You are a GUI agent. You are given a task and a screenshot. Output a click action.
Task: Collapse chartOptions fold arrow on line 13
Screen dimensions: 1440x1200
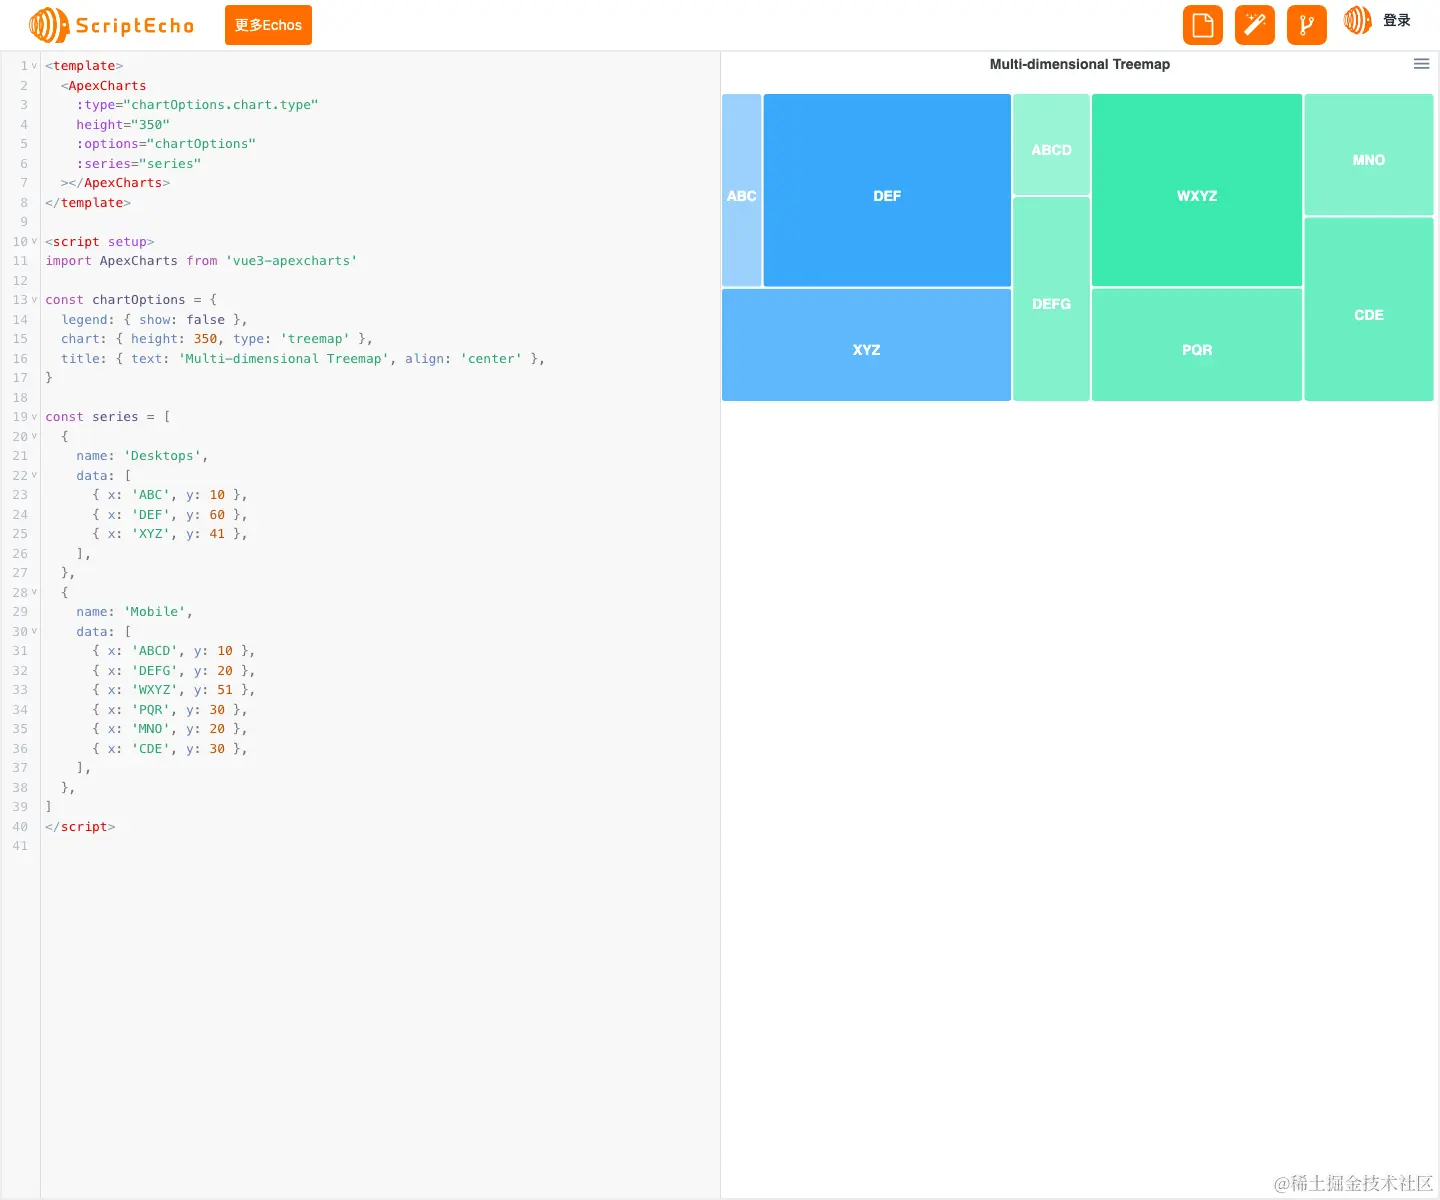coord(34,300)
